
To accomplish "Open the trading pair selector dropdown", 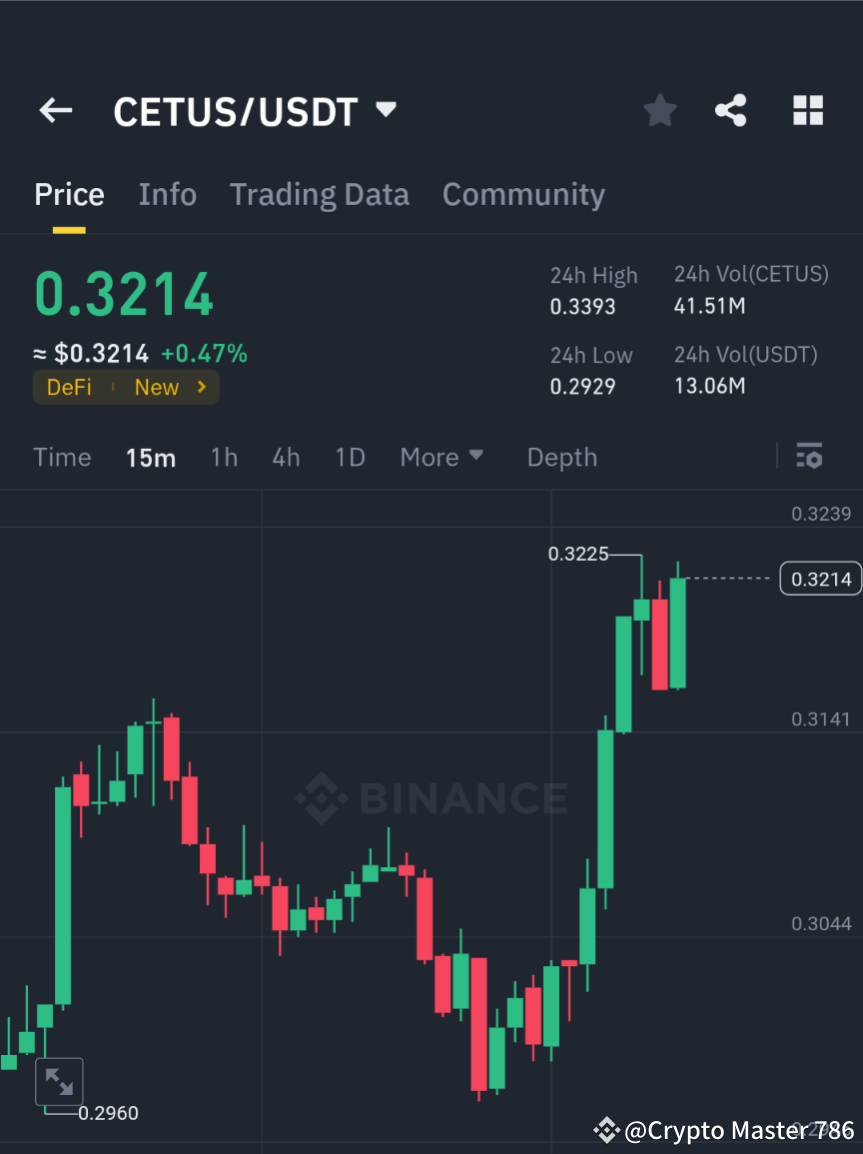I will pos(385,111).
